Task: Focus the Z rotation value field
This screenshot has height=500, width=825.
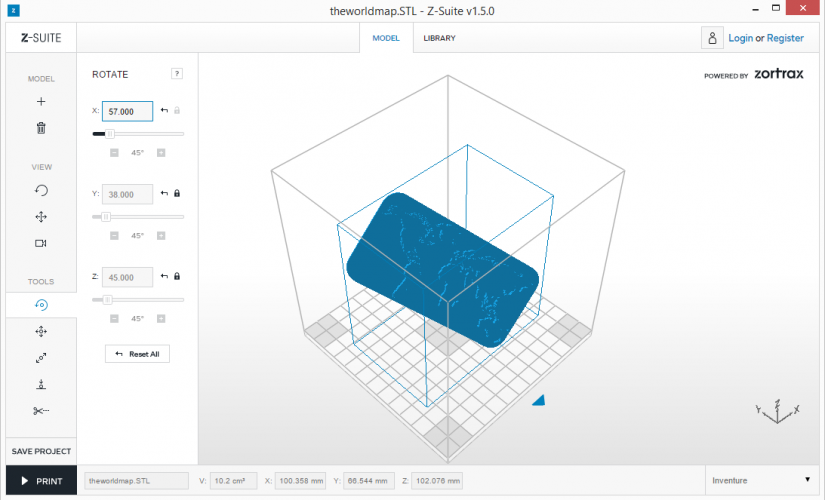Action: click(x=127, y=277)
